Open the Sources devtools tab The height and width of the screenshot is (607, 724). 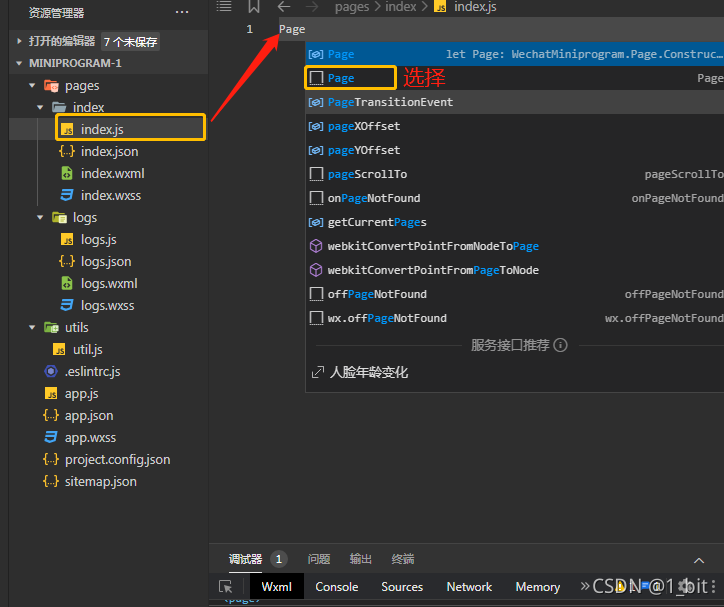(x=402, y=587)
